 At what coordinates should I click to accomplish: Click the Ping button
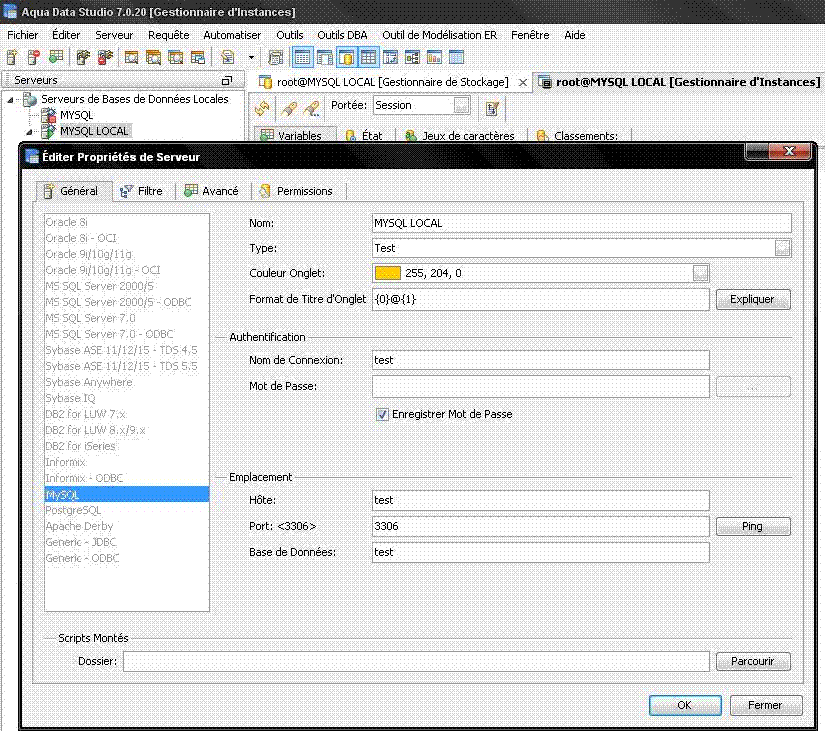point(753,526)
